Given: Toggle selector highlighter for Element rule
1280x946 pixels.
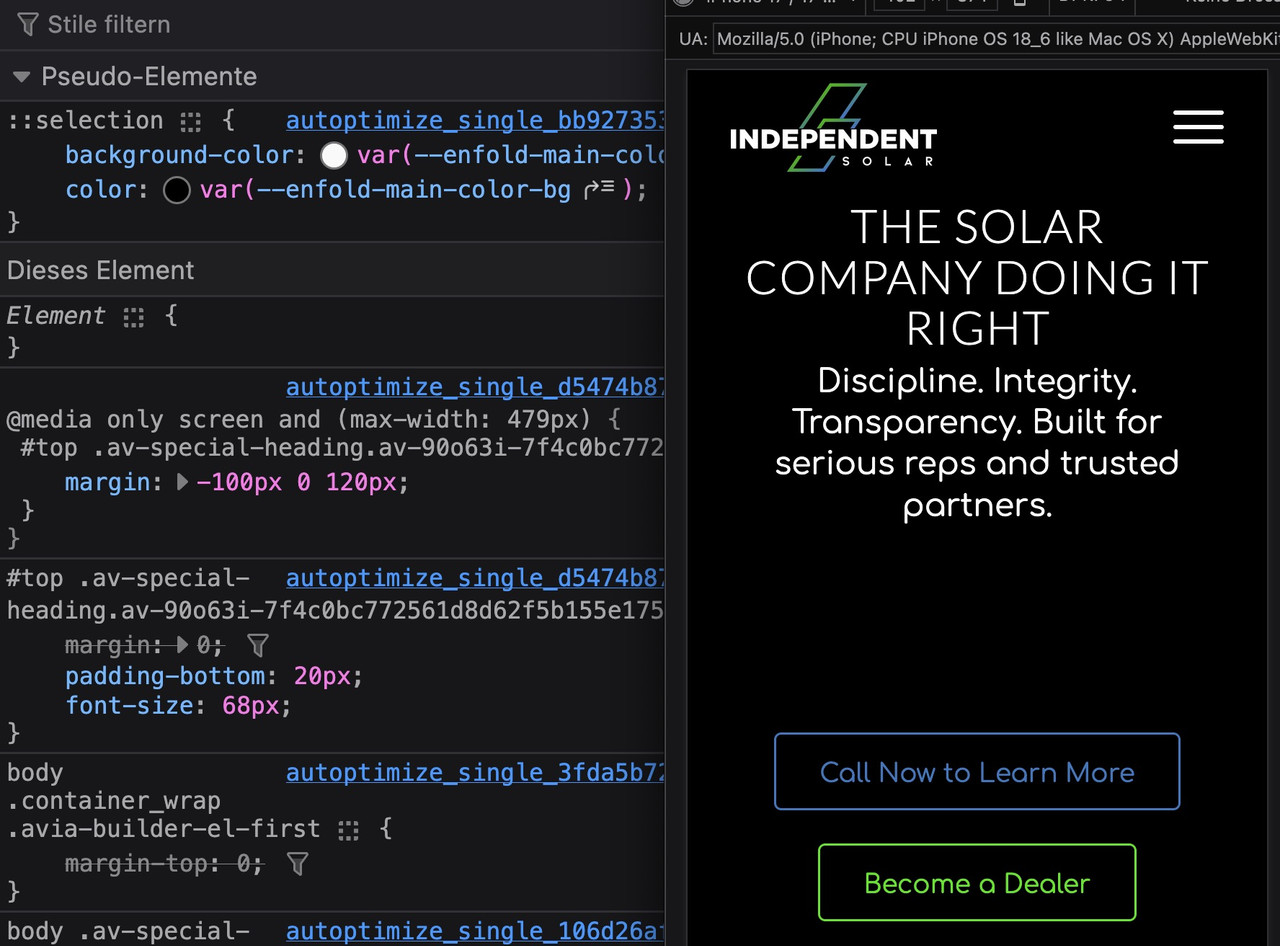Looking at the screenshot, I should click(133, 317).
